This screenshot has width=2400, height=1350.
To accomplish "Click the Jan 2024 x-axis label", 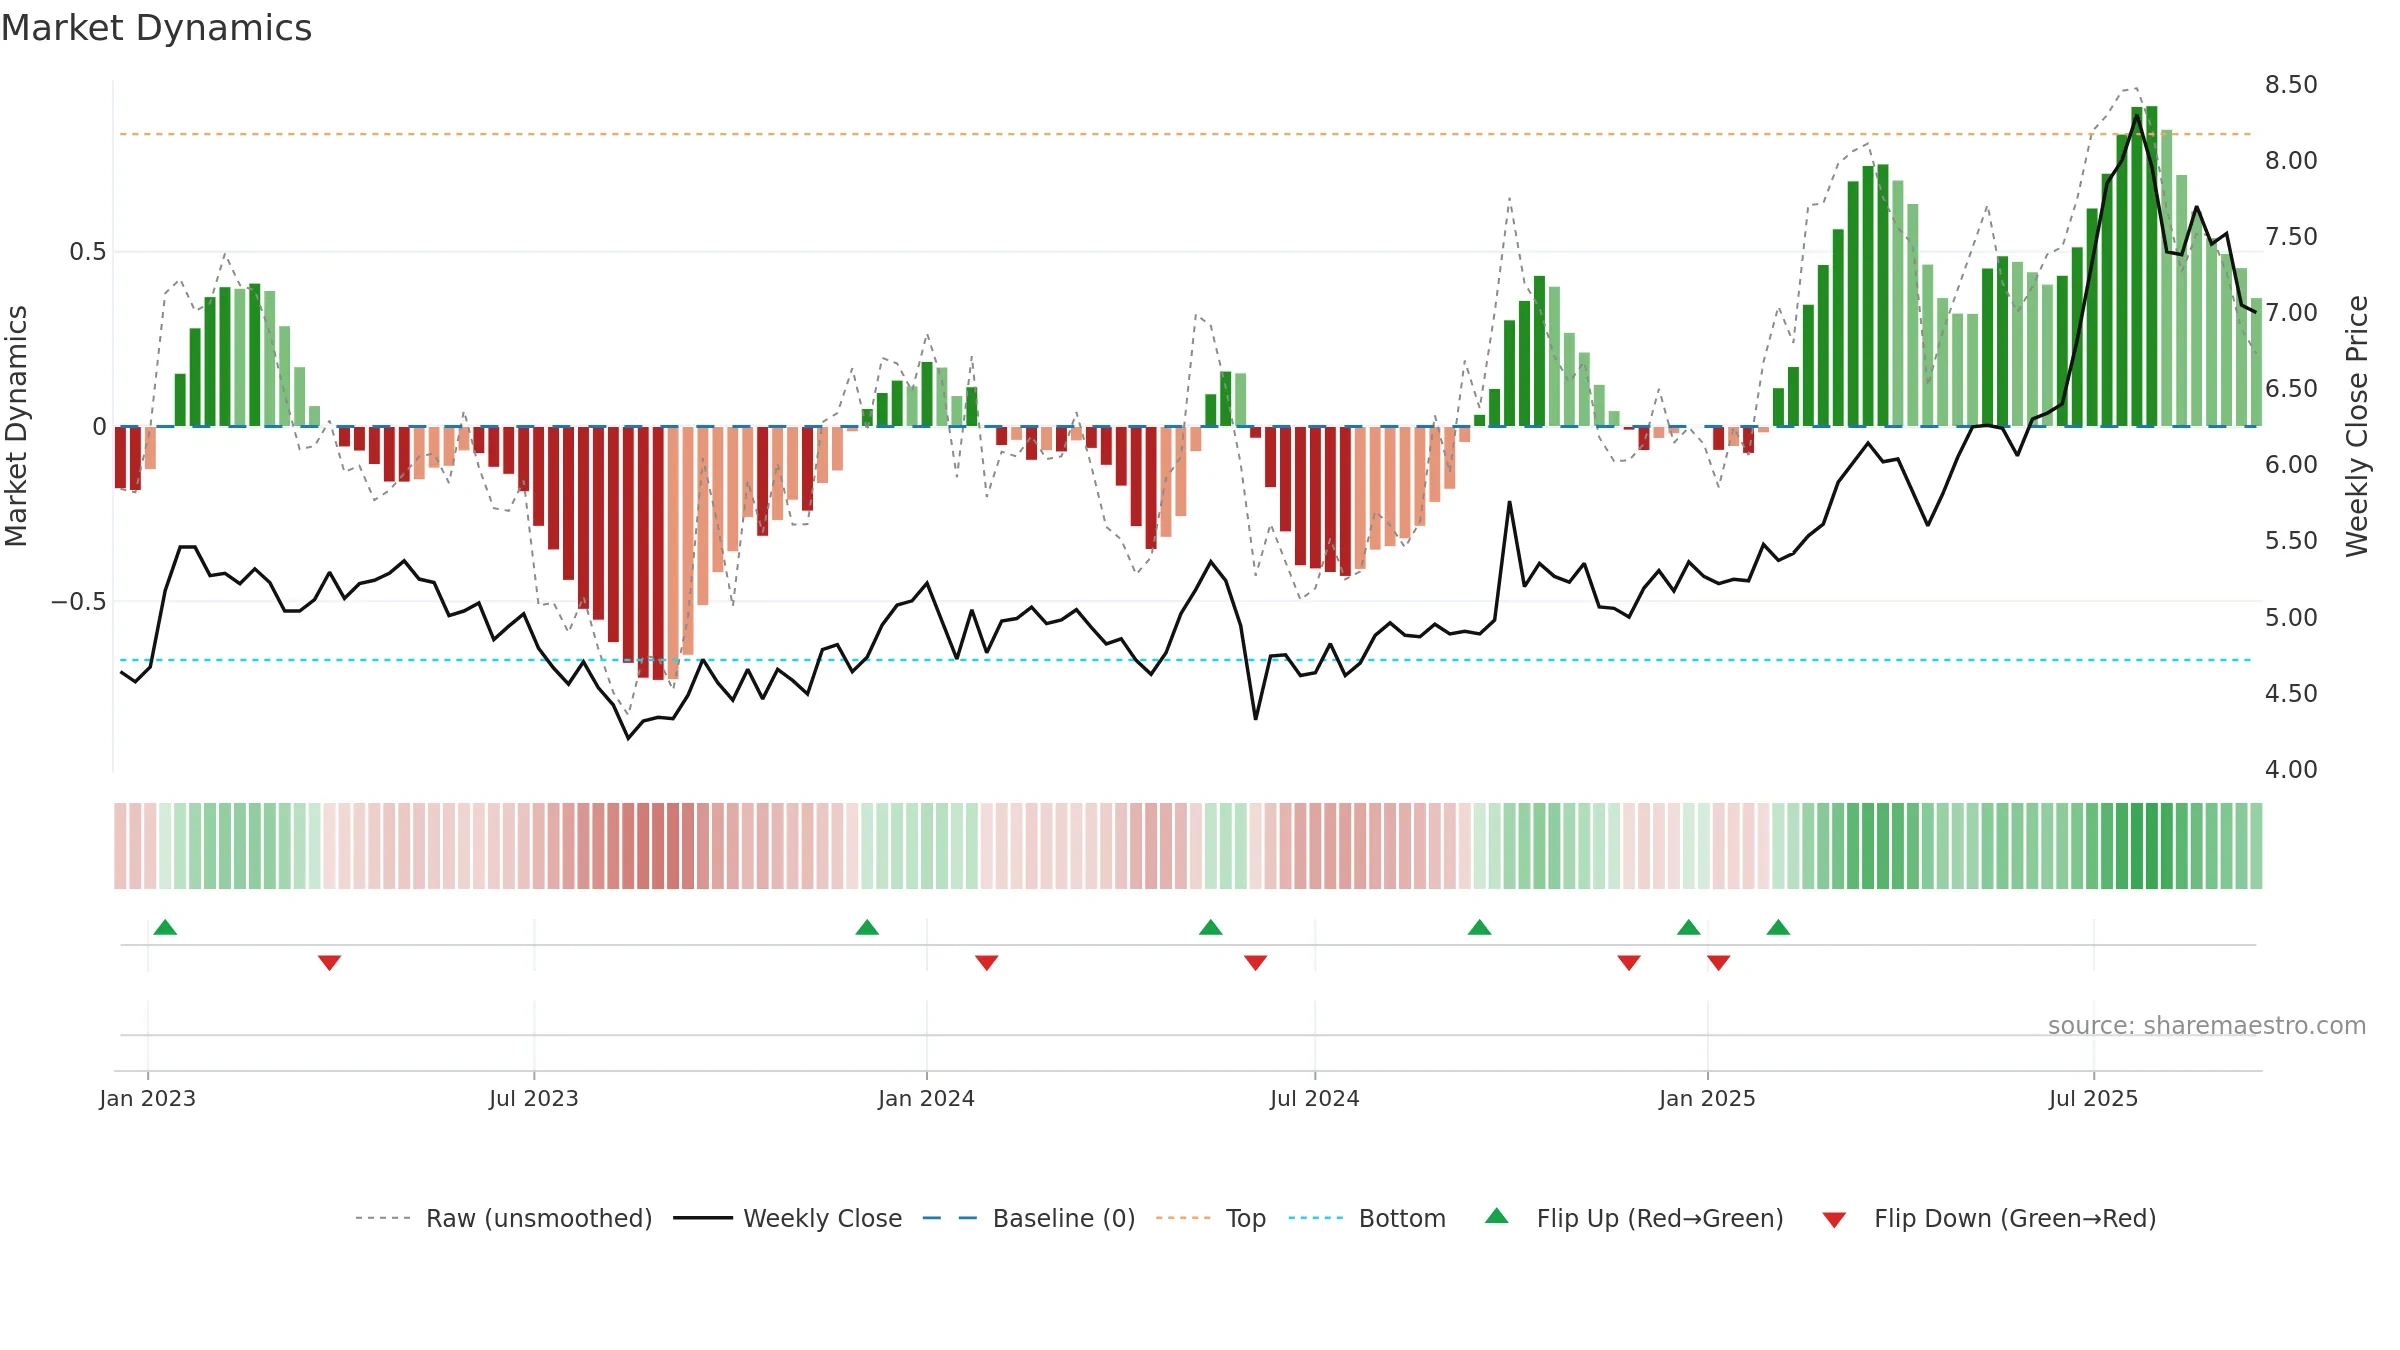I will pos(927,1098).
